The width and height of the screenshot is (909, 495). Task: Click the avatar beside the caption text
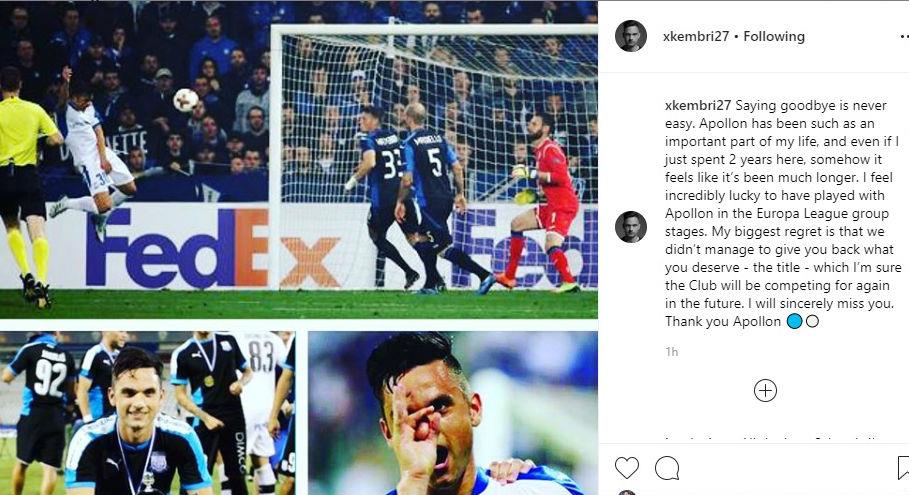point(631,227)
